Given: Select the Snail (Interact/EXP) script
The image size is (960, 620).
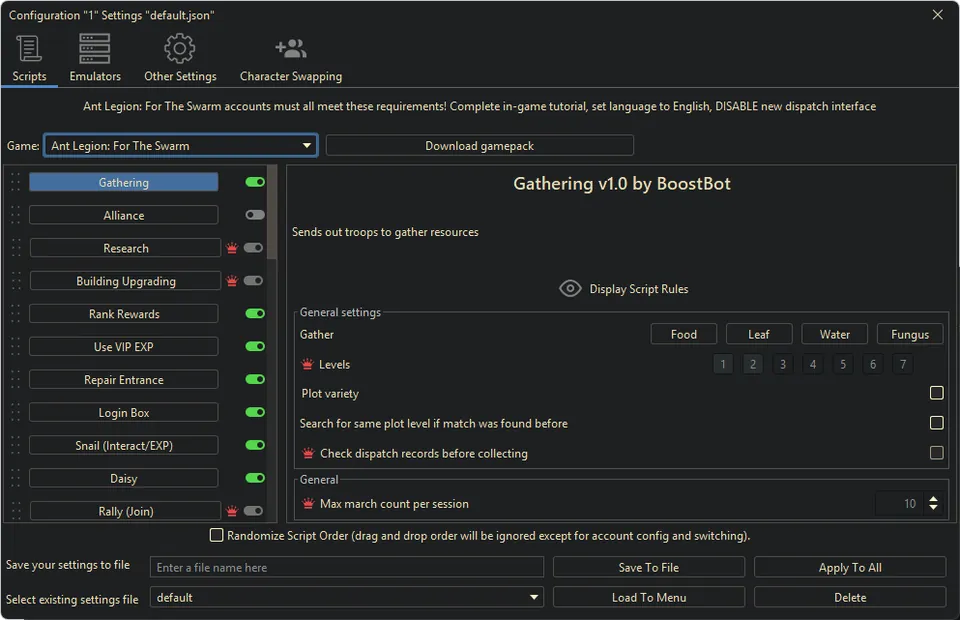Looking at the screenshot, I should click(124, 445).
